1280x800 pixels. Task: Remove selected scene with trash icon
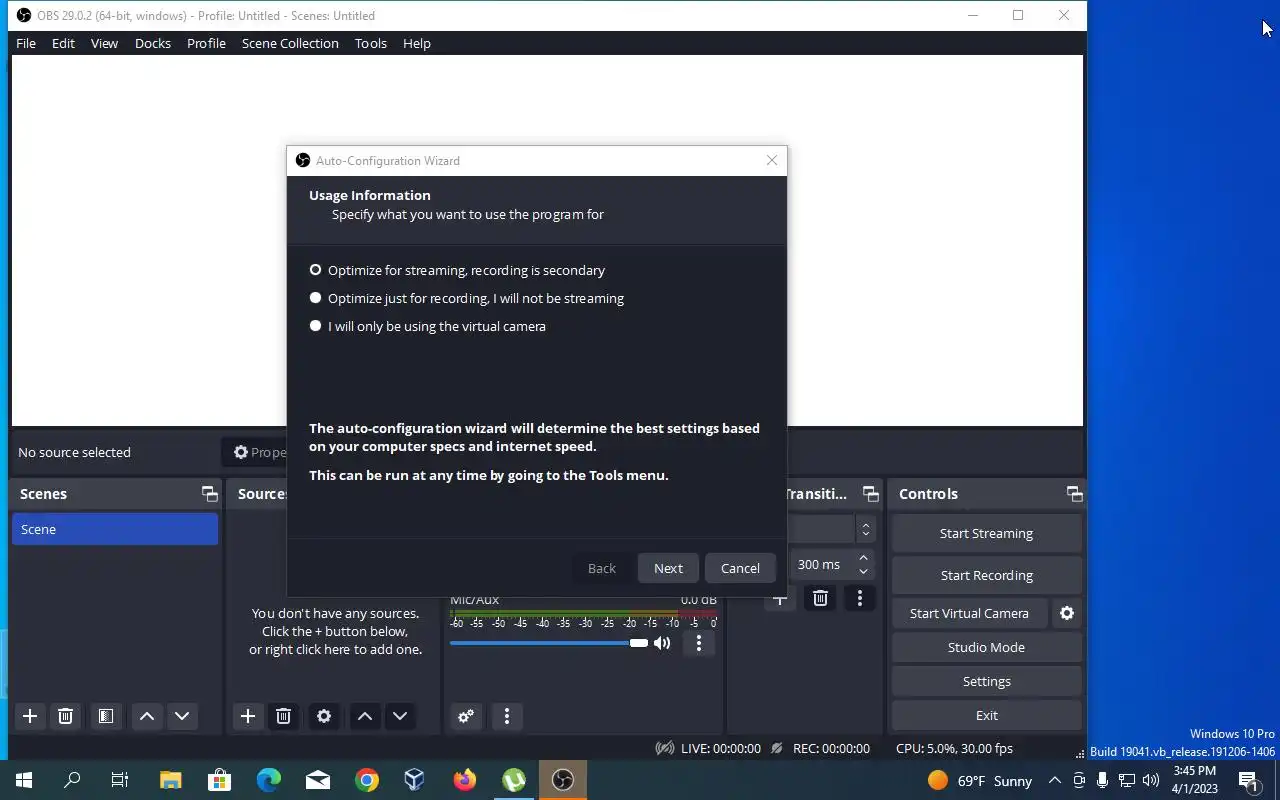(x=66, y=716)
